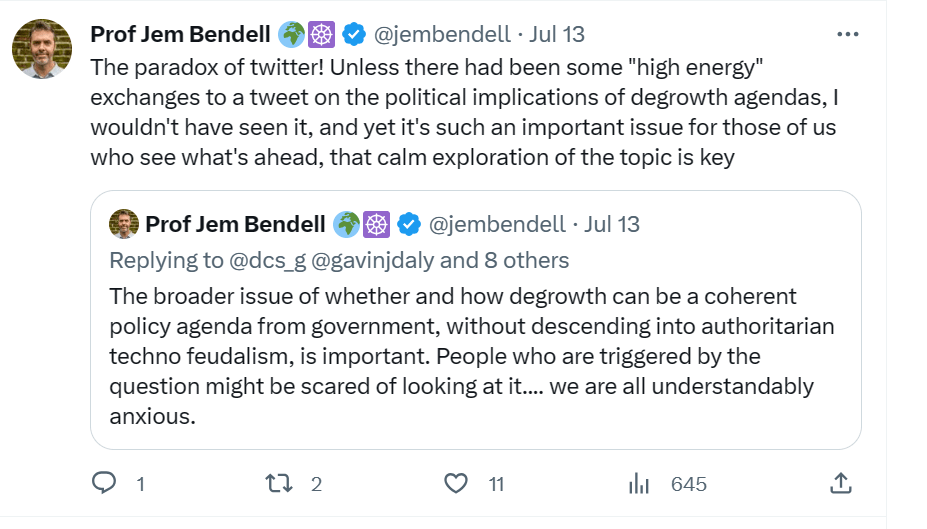The height and width of the screenshot is (529, 927).
Task: Open tweet analytics via the bar chart icon
Action: point(638,484)
